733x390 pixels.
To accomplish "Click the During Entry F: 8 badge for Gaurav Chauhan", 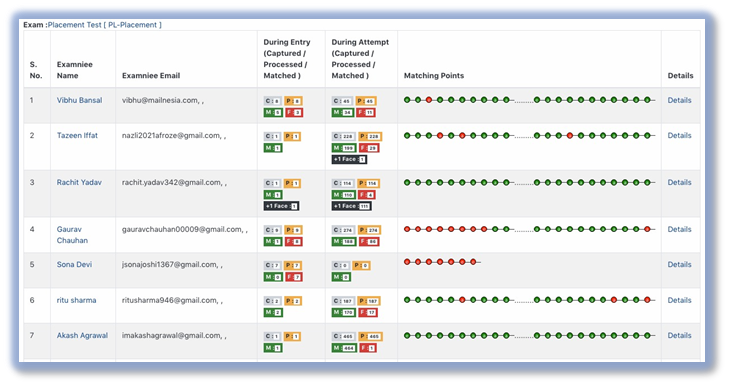I will 294,241.
